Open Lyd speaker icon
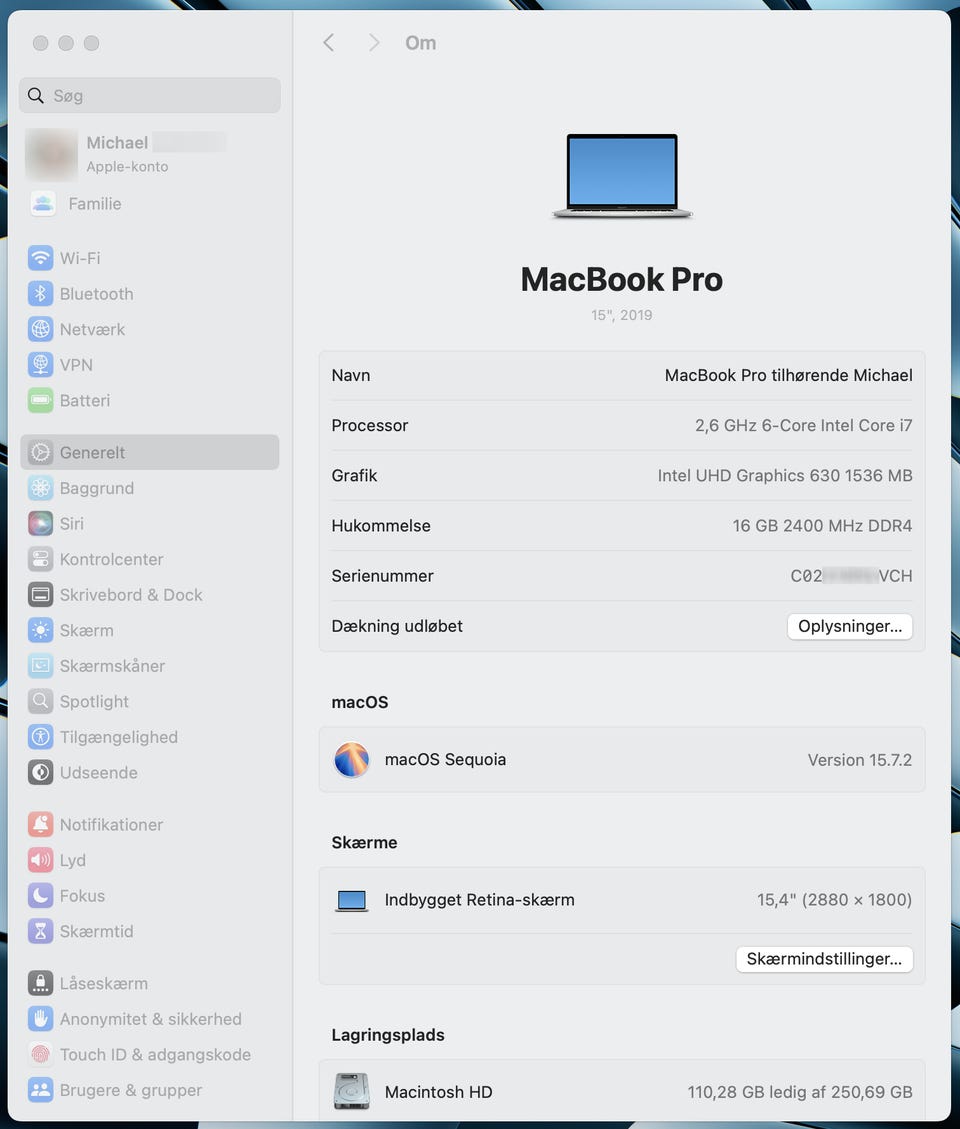The height and width of the screenshot is (1129, 960). (x=40, y=860)
